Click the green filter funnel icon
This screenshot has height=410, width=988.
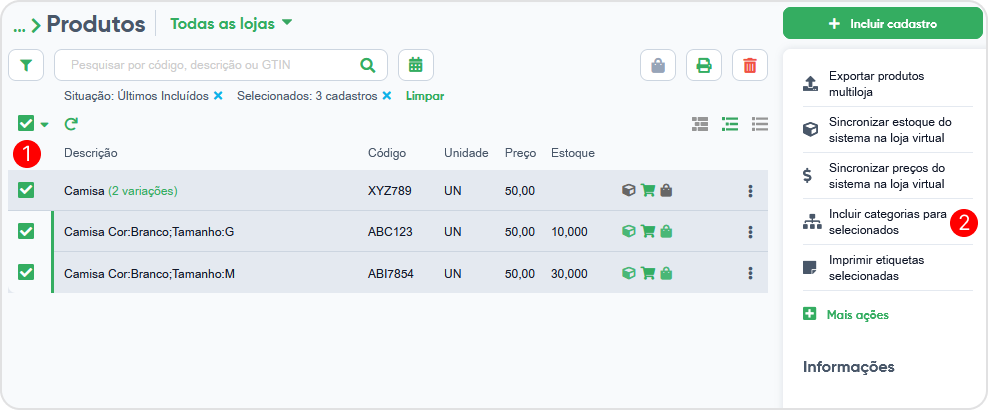click(26, 66)
